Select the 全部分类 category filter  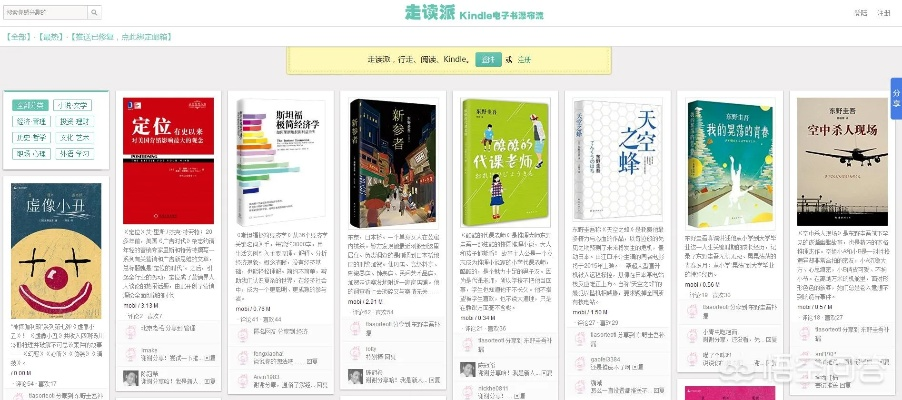(30, 105)
